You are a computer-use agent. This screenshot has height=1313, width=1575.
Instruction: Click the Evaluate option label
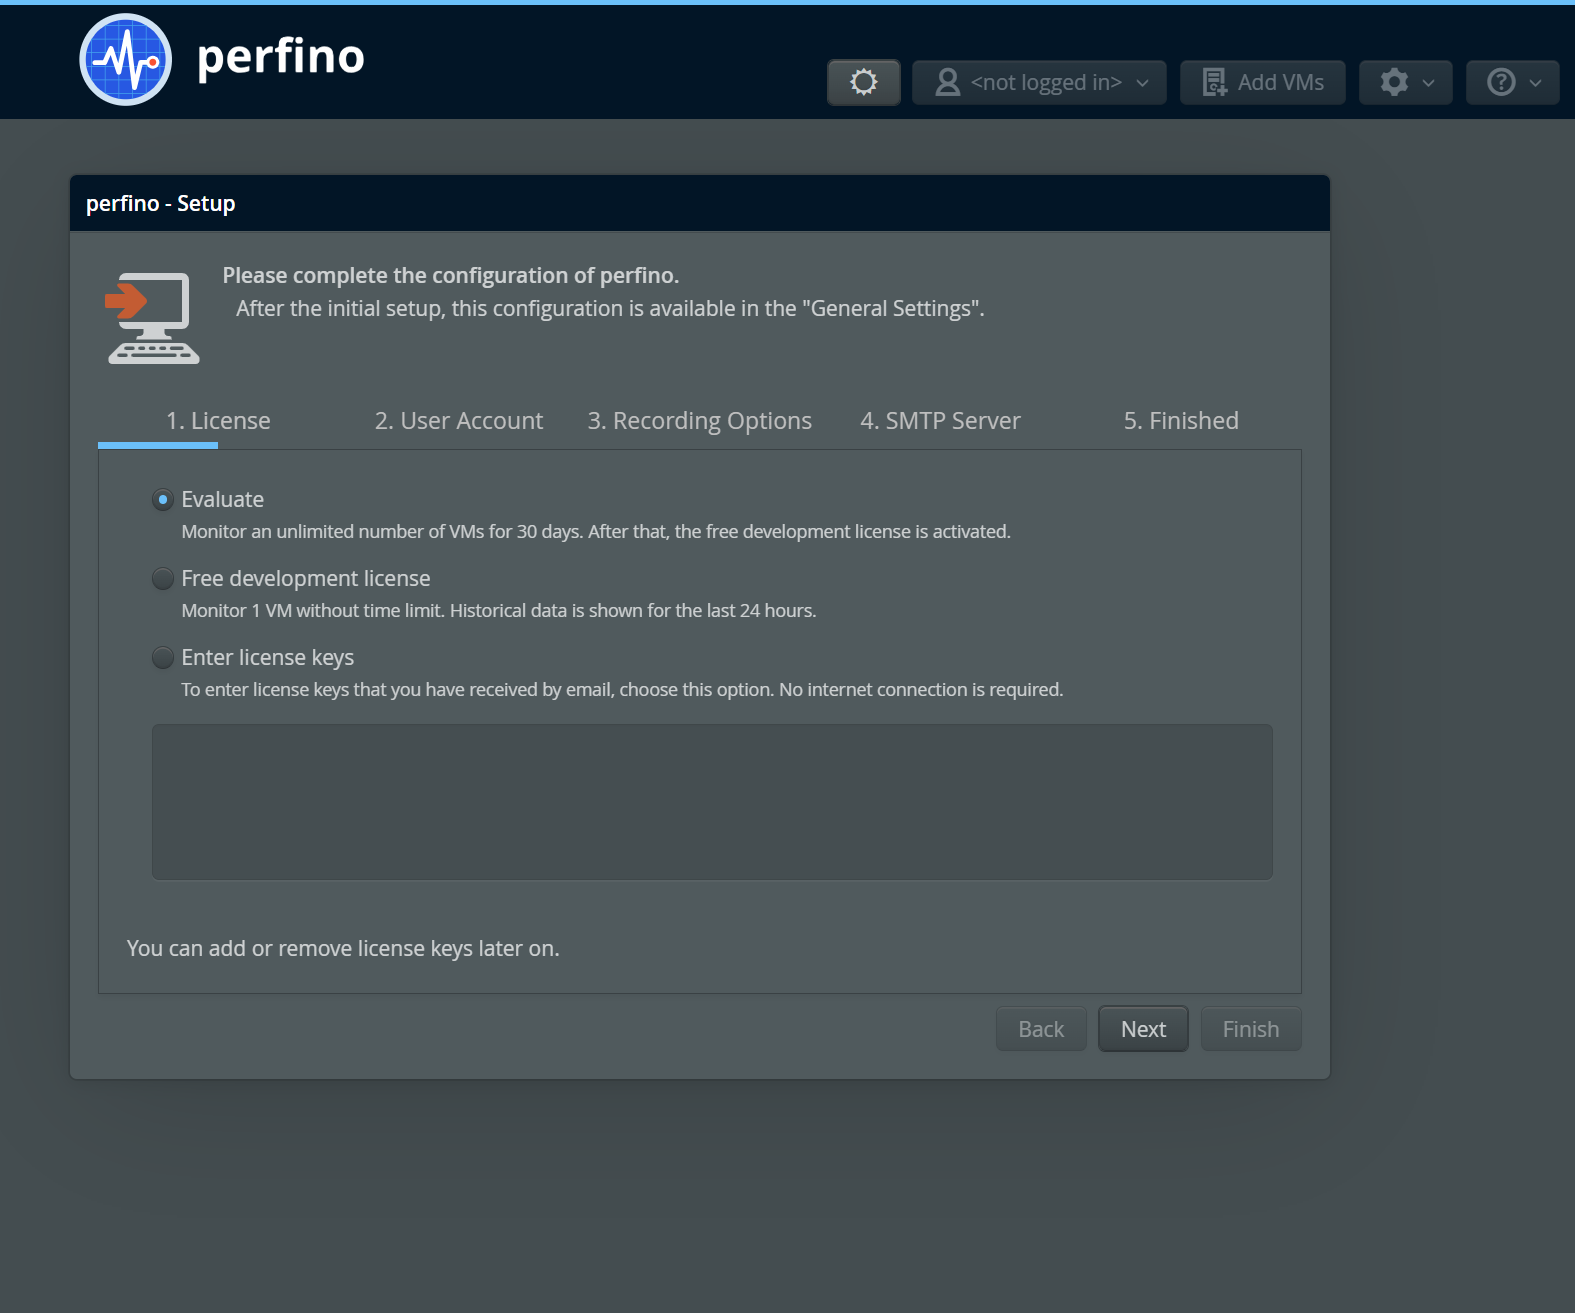pyautogui.click(x=223, y=499)
